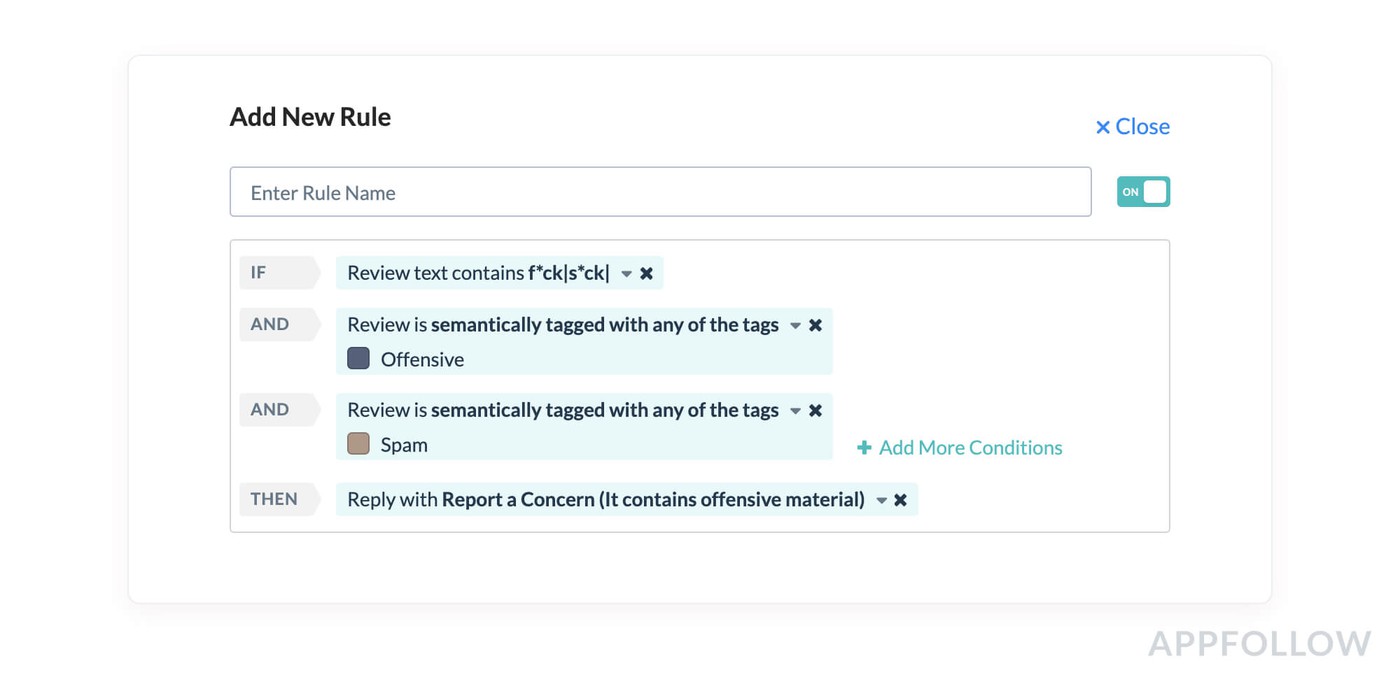Screen dimensions: 1400x684
Task: Select the Spam tag color swatch
Action: pyautogui.click(x=358, y=443)
